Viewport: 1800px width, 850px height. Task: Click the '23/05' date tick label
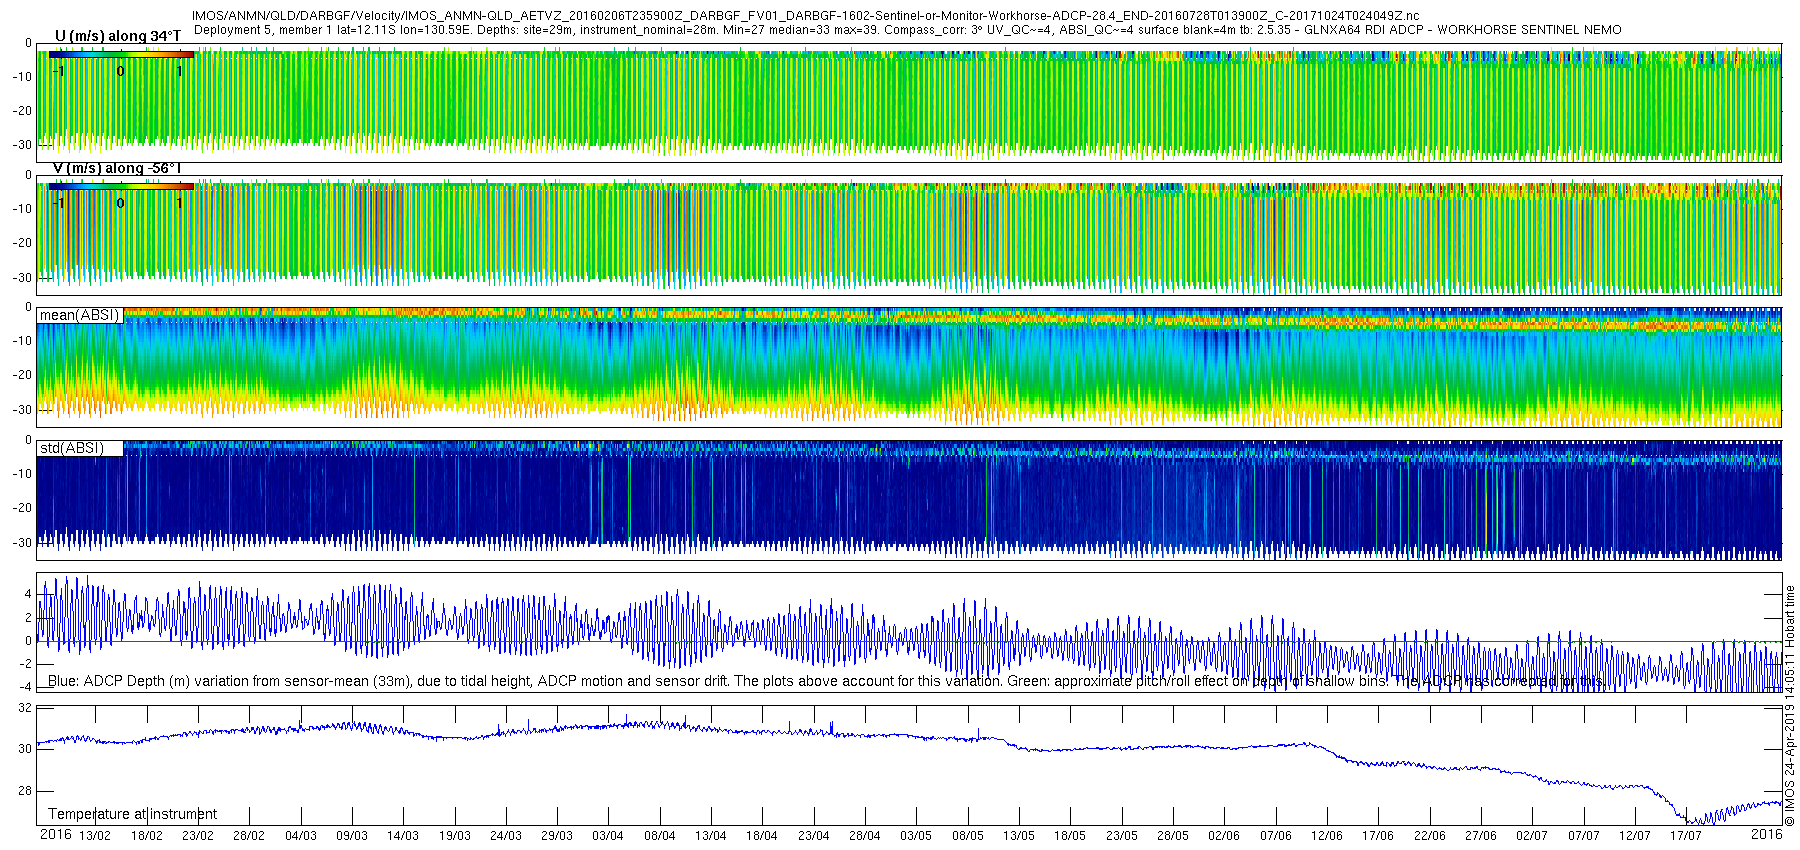click(1122, 836)
